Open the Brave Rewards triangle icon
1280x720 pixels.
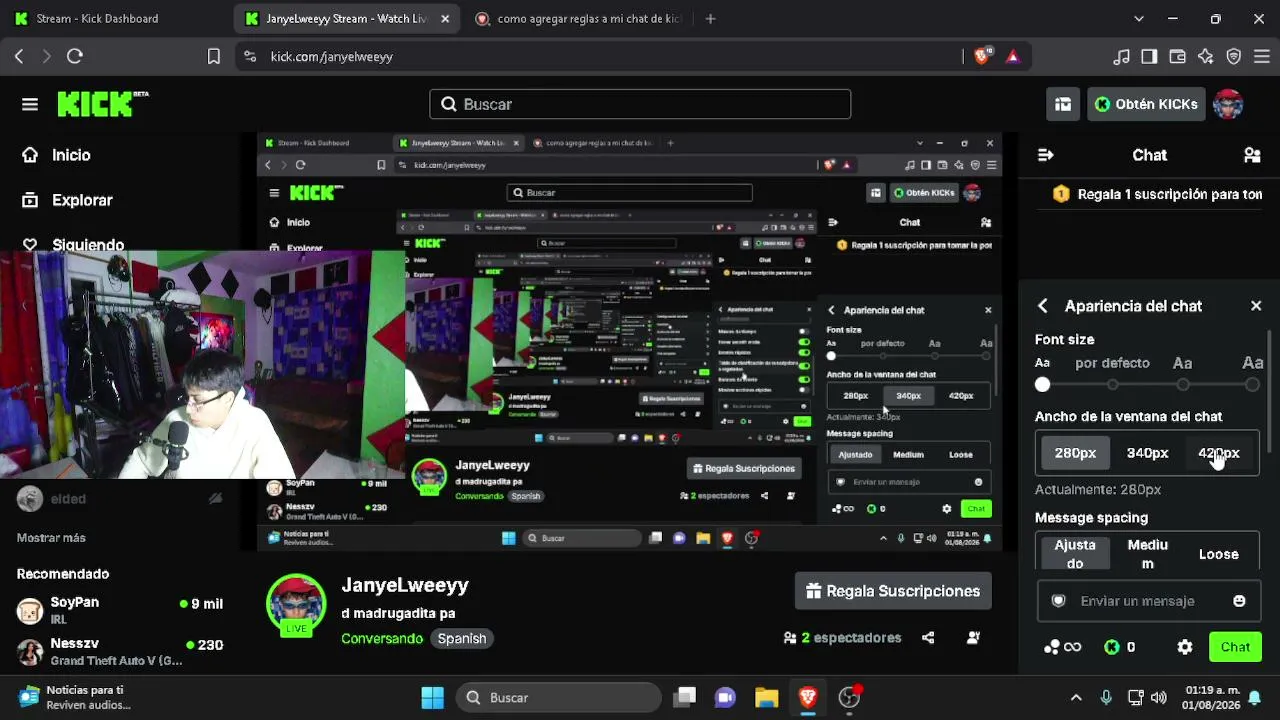point(1013,57)
